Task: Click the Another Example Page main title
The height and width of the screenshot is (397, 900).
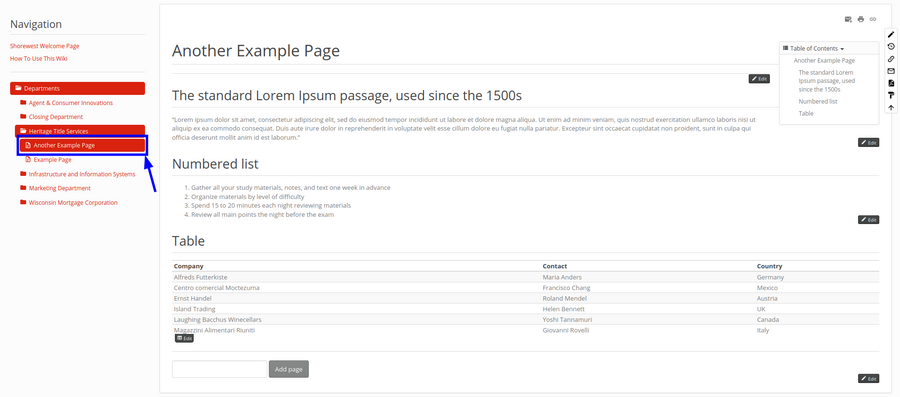Action: [x=256, y=51]
